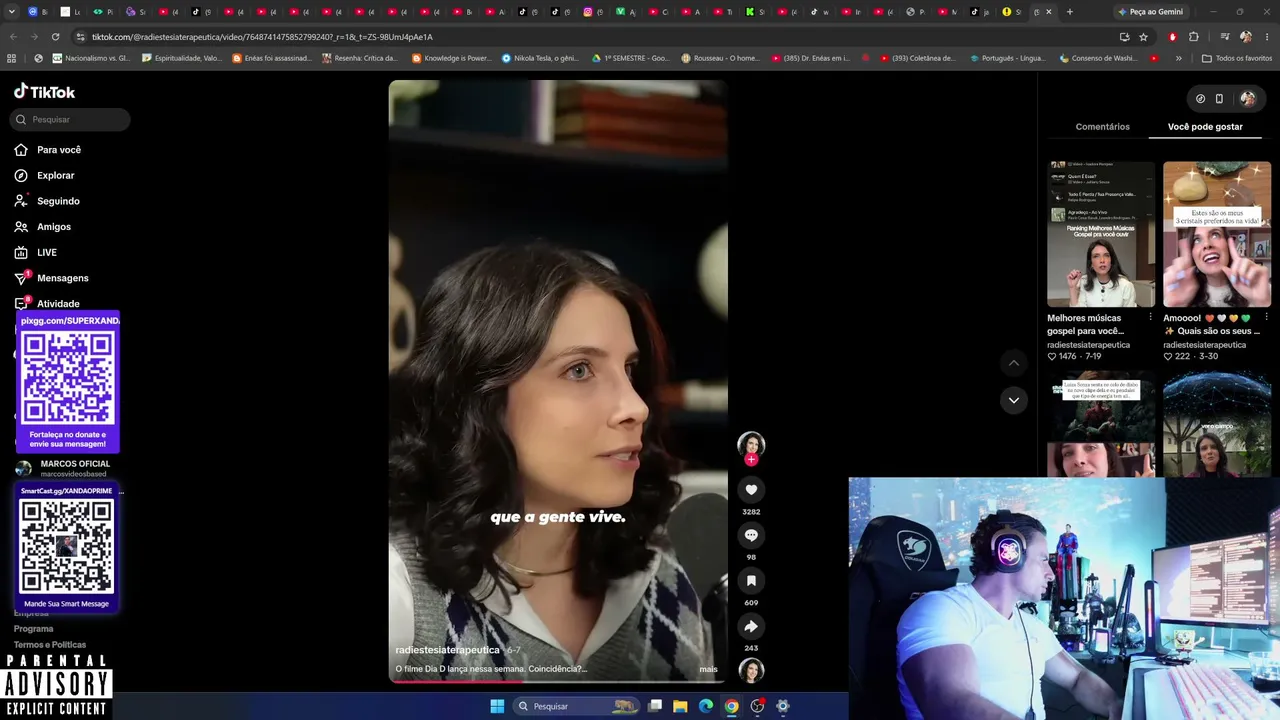
Task: Expand the hidden bookmarks overflow chevron
Action: coord(1178,58)
